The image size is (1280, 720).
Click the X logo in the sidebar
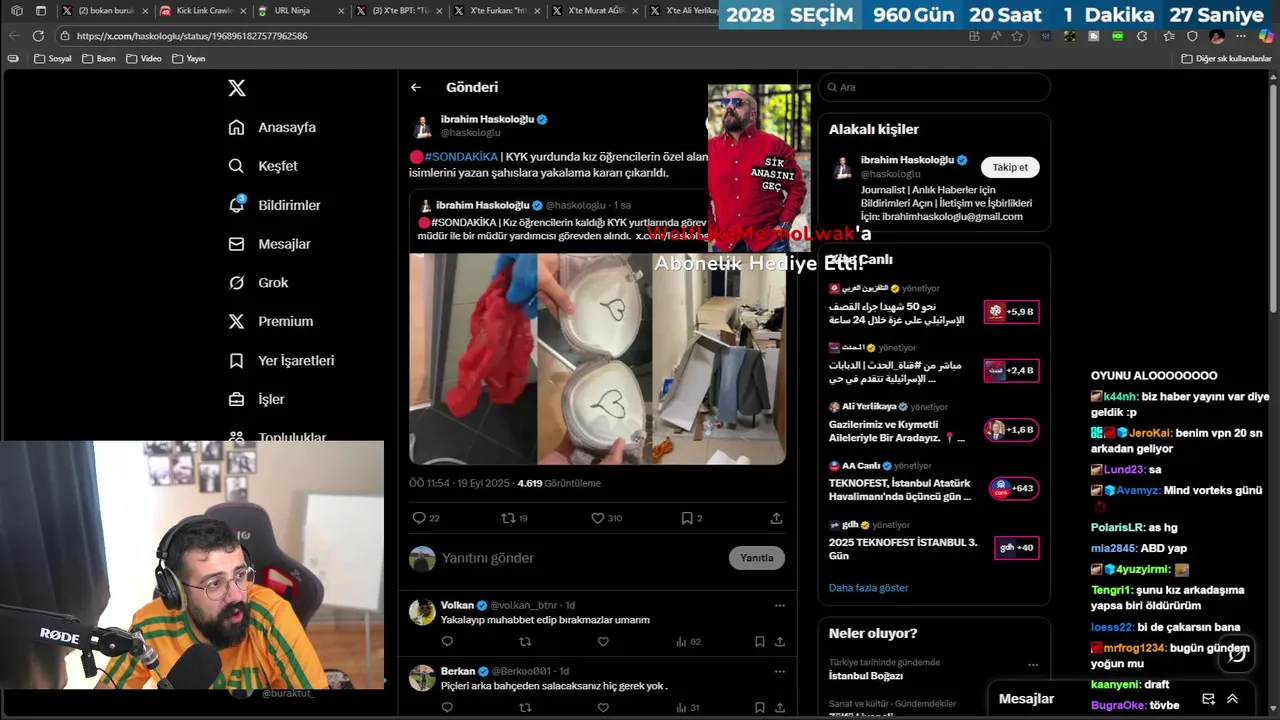click(x=237, y=88)
